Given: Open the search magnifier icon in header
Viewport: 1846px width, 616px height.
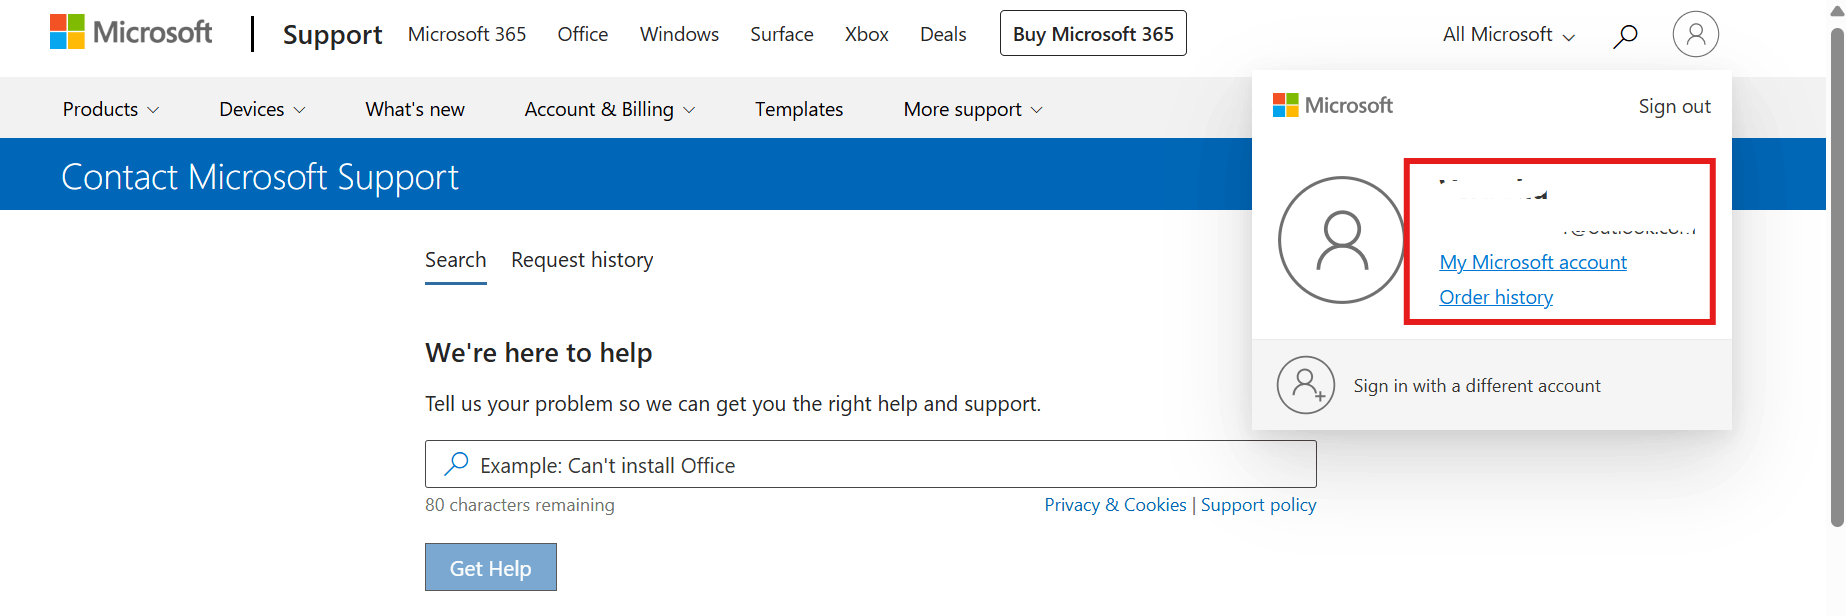Looking at the screenshot, I should coord(1625,36).
